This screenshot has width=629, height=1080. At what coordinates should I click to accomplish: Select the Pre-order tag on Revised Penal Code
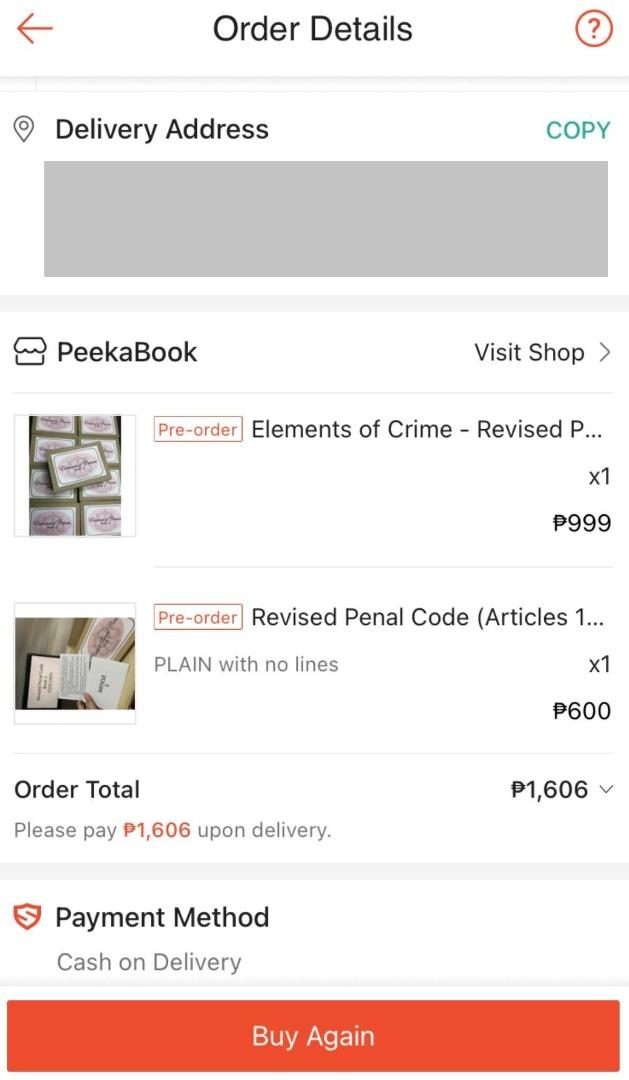coord(198,617)
